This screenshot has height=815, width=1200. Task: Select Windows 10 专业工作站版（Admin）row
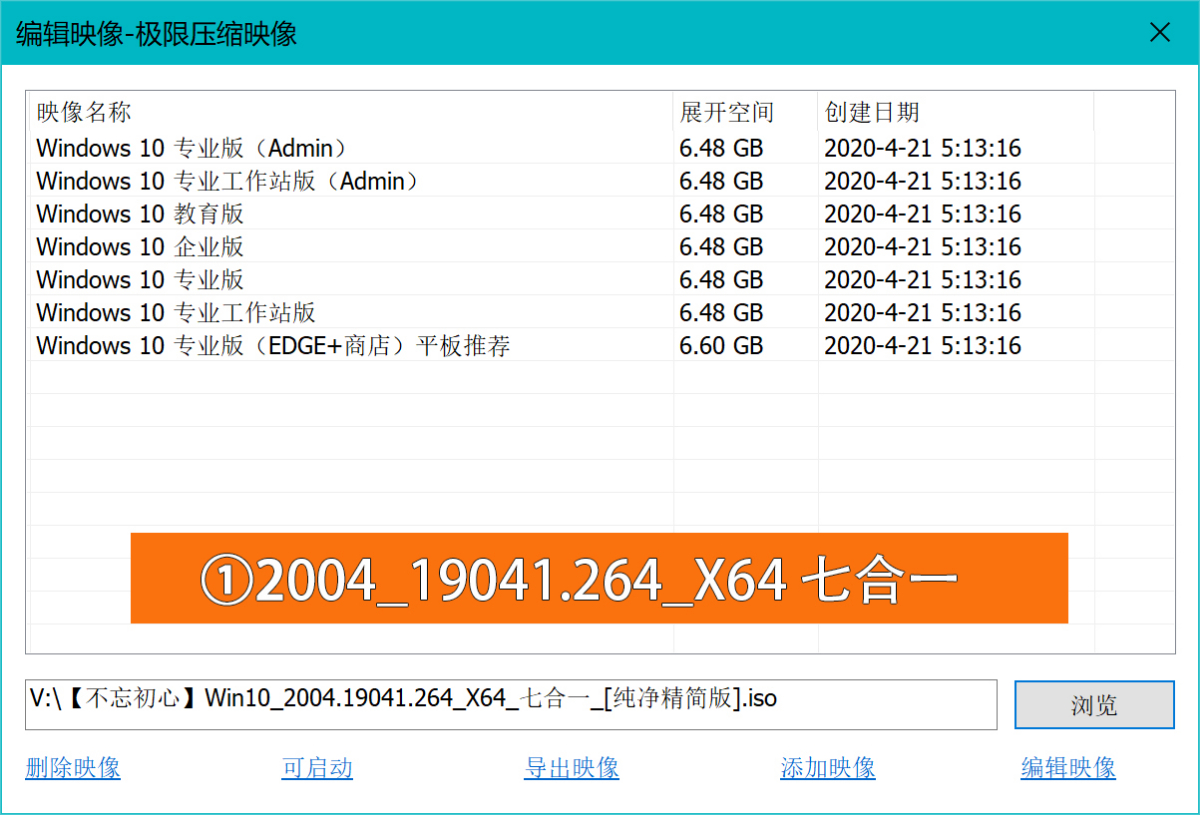[x=227, y=182]
